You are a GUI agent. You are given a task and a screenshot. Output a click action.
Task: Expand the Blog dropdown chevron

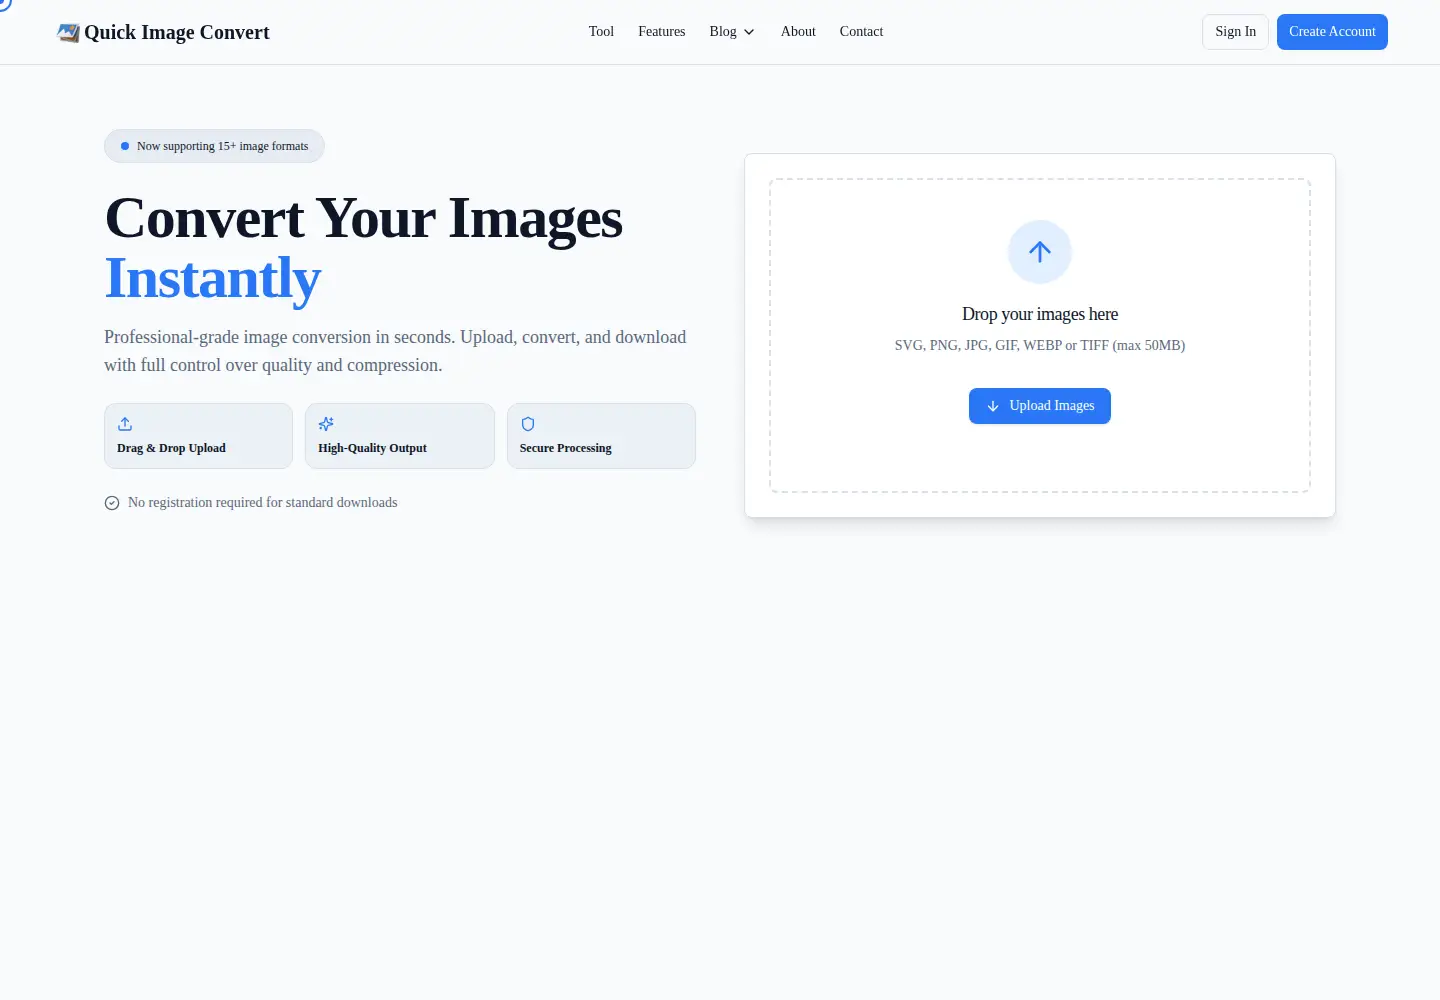click(749, 32)
